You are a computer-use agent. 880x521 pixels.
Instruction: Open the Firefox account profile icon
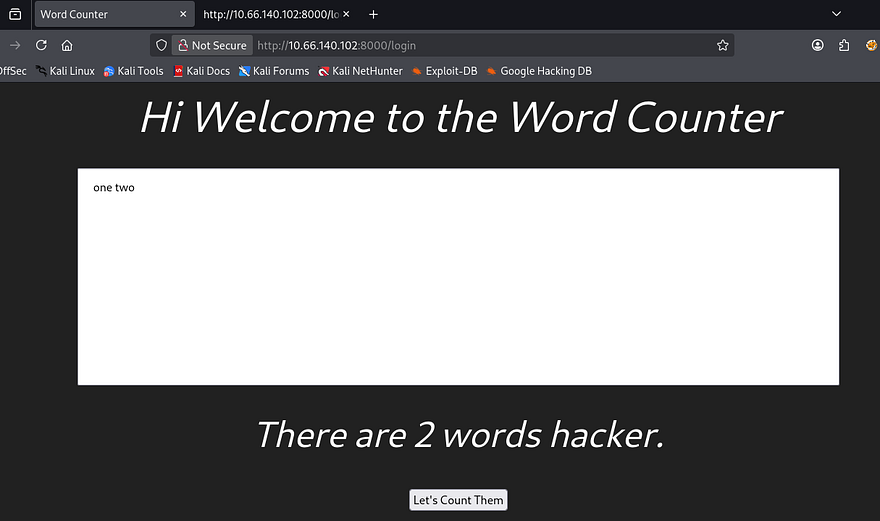click(818, 45)
